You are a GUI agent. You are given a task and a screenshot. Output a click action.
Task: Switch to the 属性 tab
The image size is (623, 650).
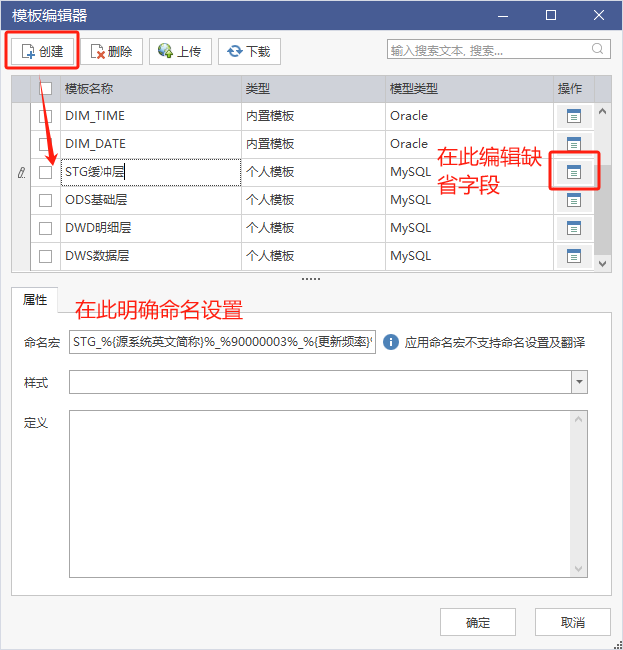35,300
